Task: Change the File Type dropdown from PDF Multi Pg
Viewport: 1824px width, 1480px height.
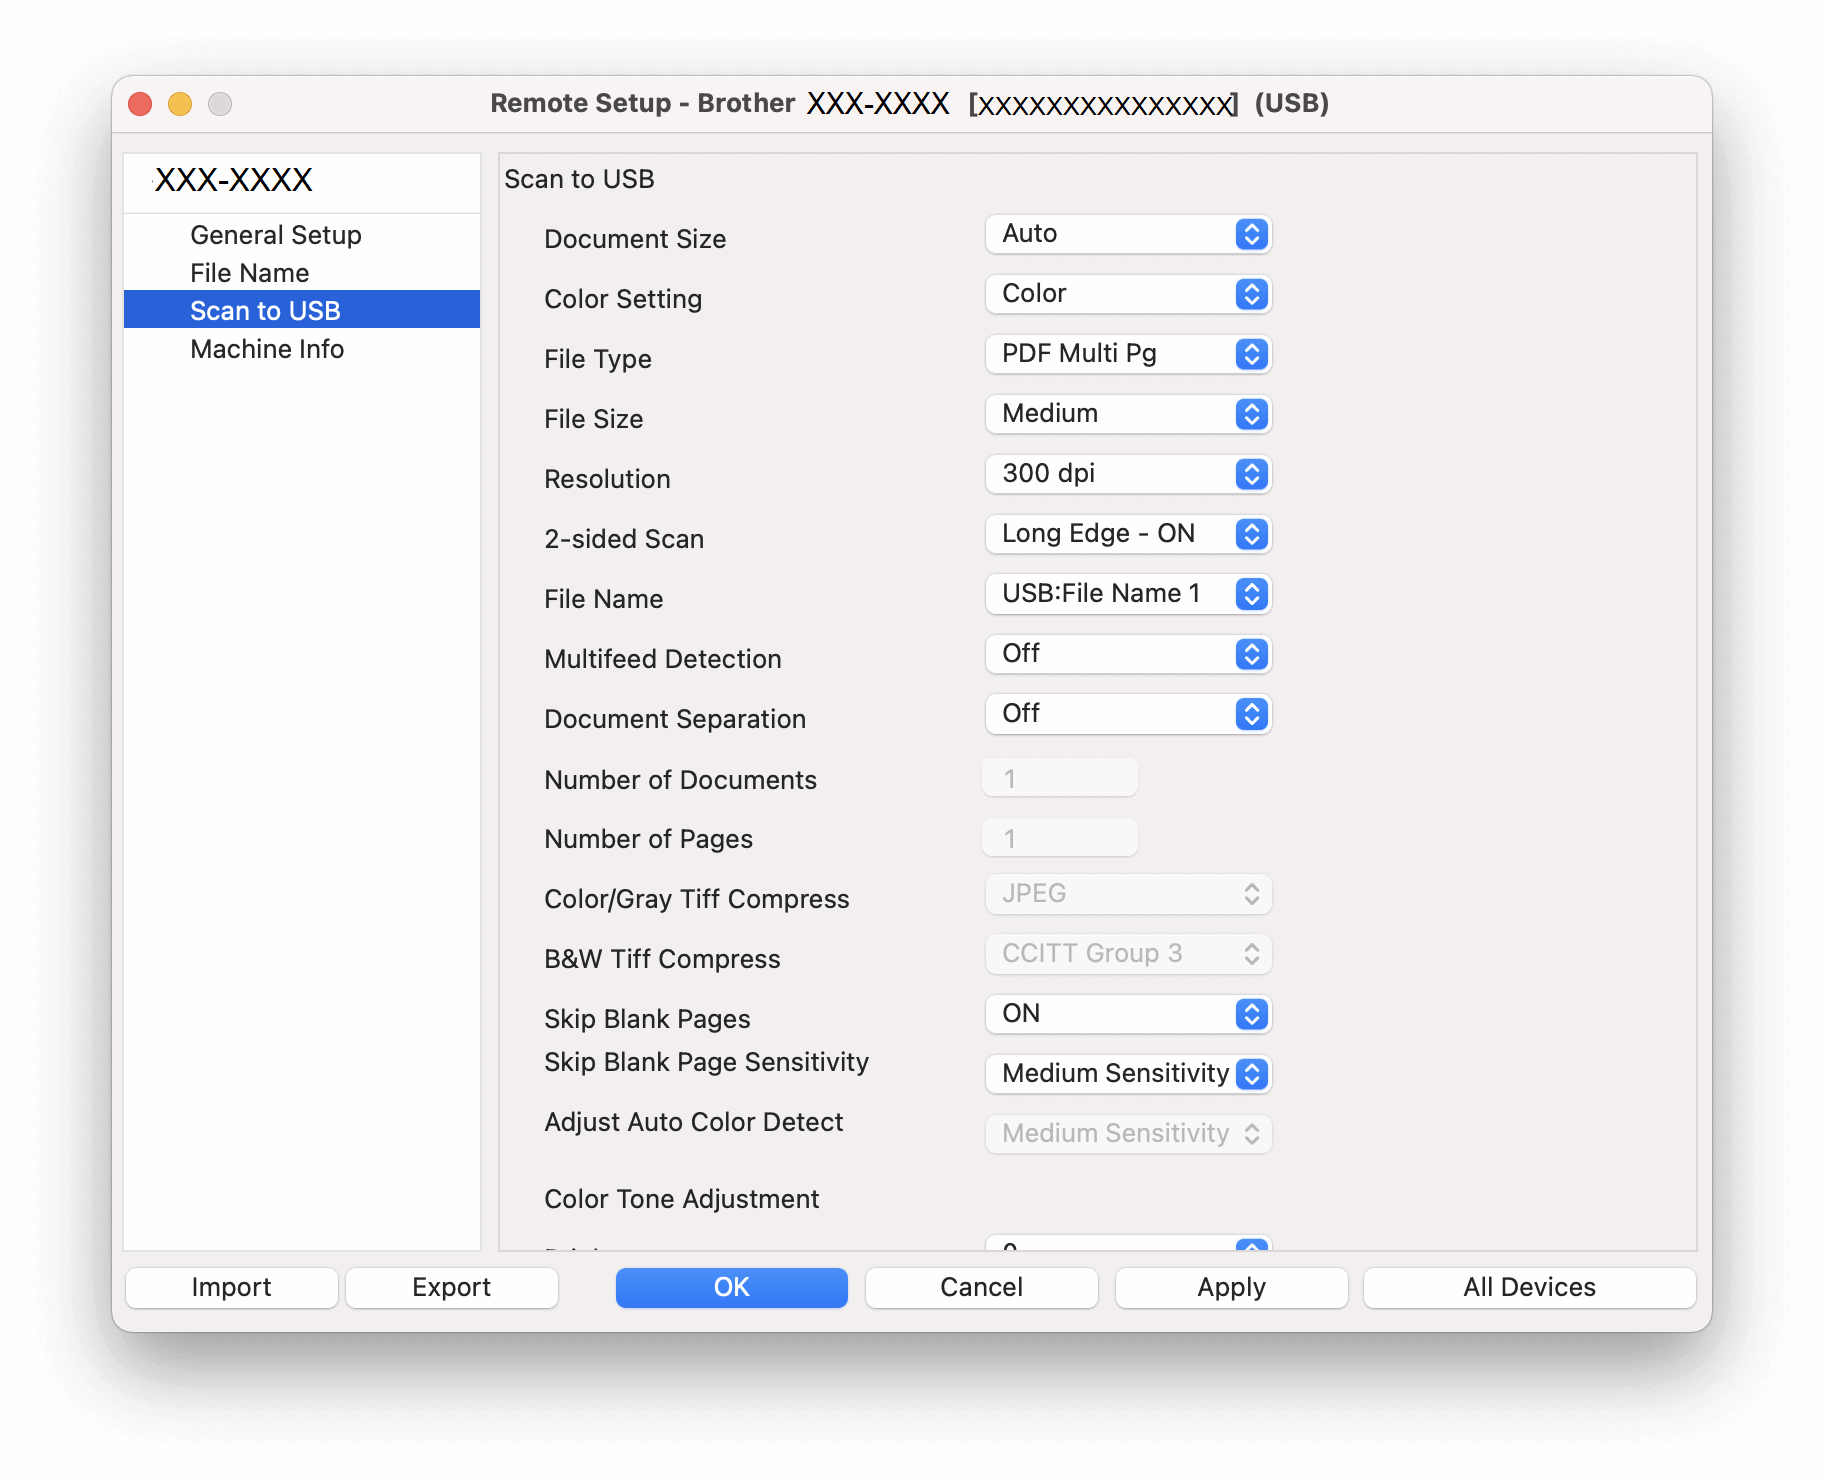Action: point(1128,354)
